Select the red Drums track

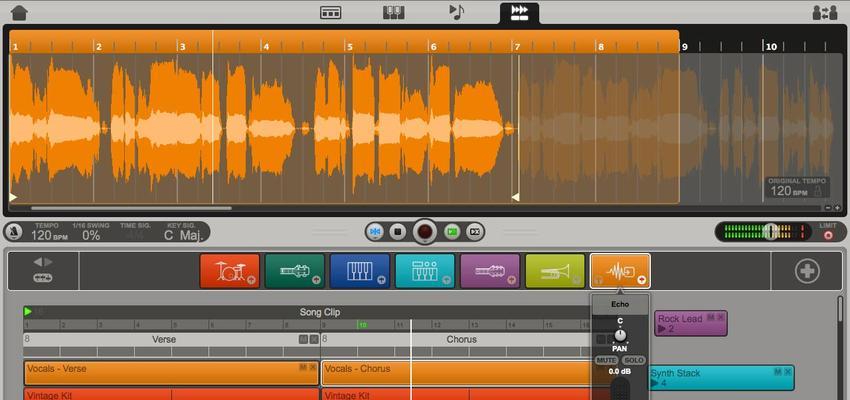(x=230, y=271)
